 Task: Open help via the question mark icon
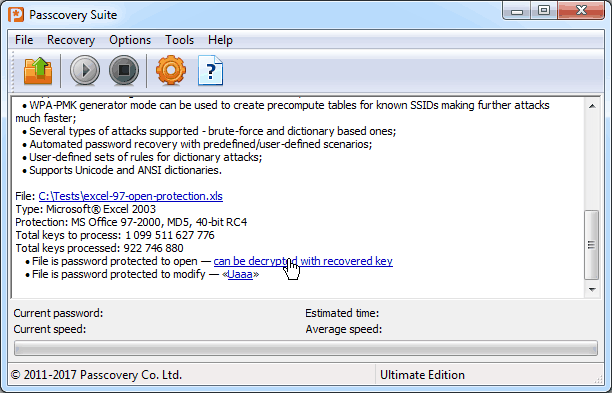[x=210, y=71]
